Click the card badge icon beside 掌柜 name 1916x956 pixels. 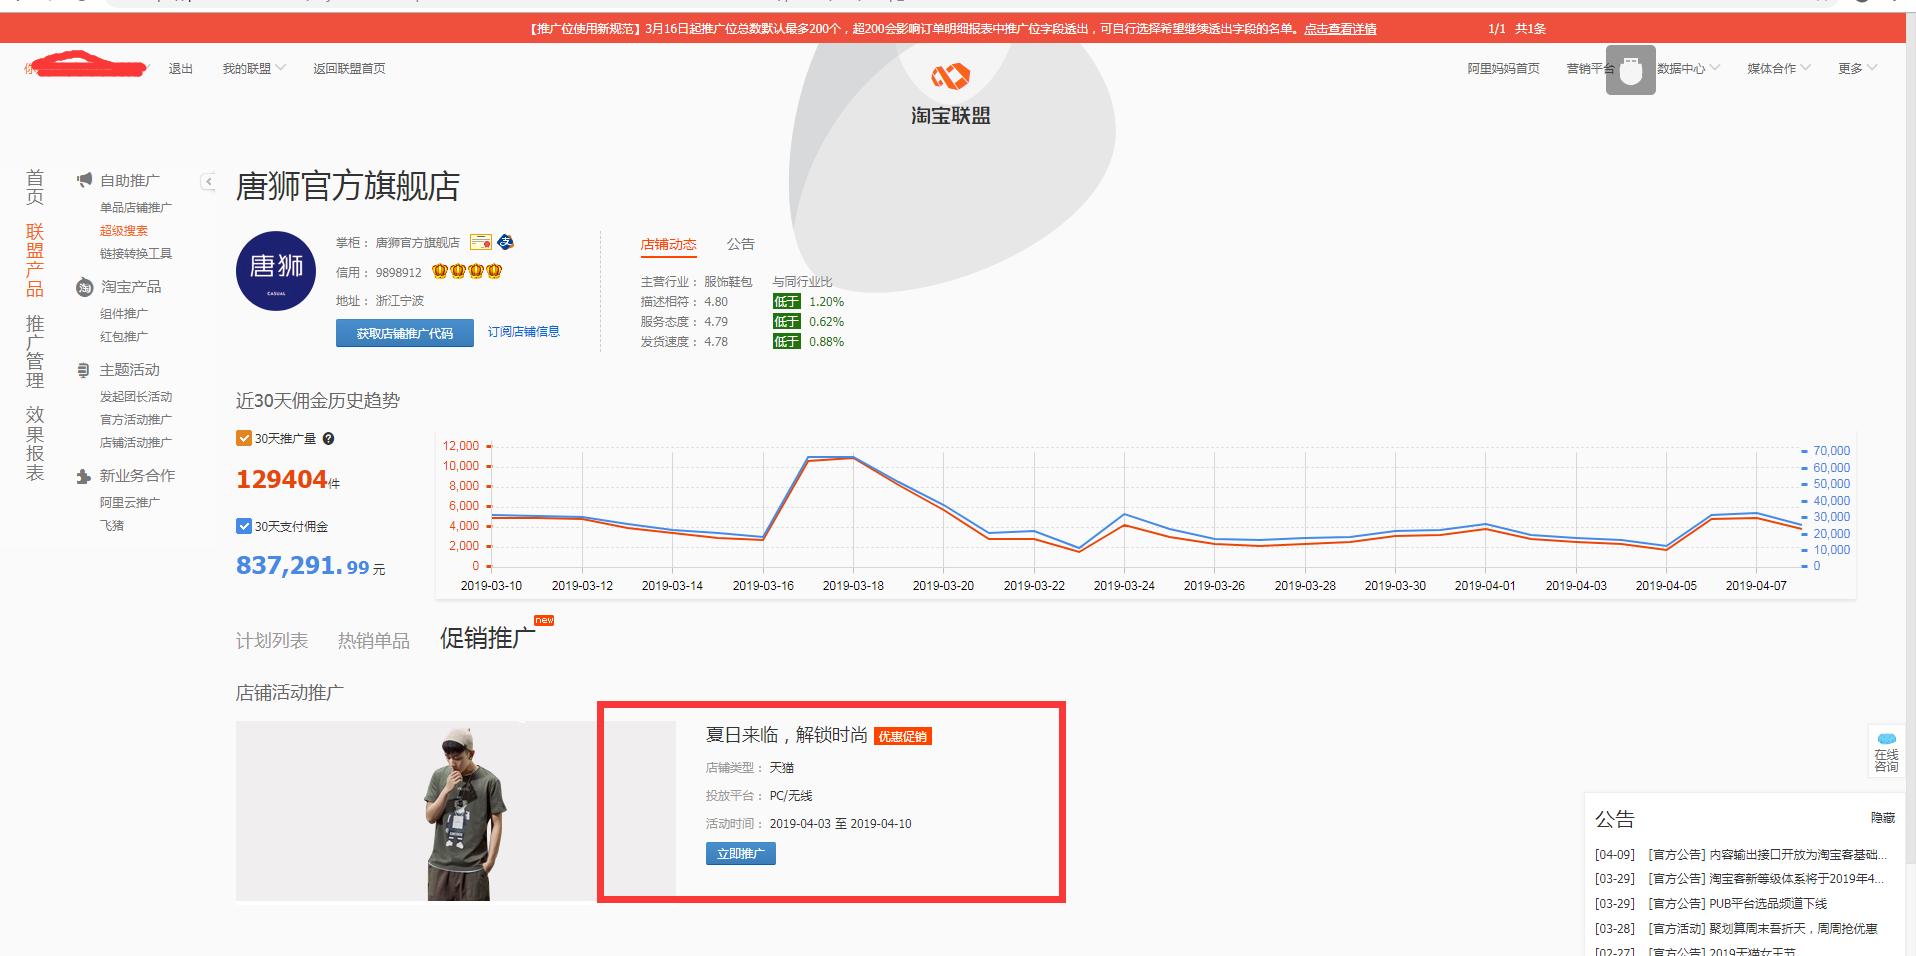[481, 242]
